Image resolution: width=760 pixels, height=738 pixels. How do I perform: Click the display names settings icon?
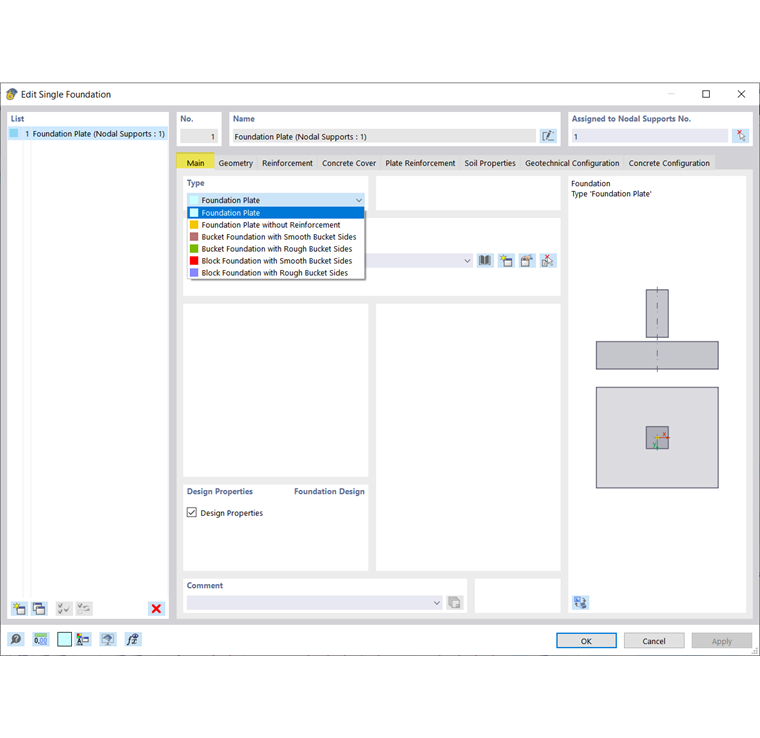pyautogui.click(x=83, y=639)
